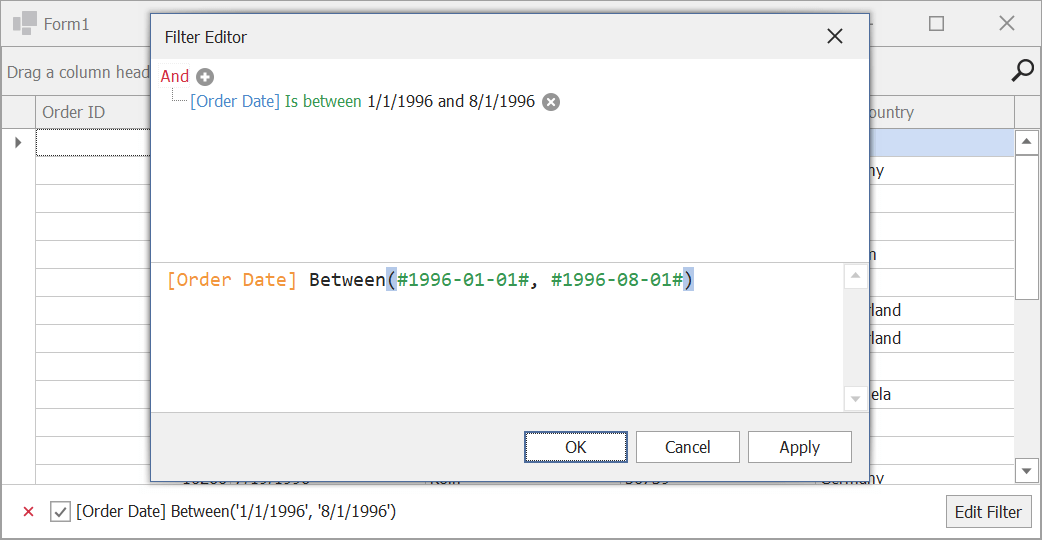Click the Cancel button
Image resolution: width=1042 pixels, height=540 pixels.
coord(688,447)
